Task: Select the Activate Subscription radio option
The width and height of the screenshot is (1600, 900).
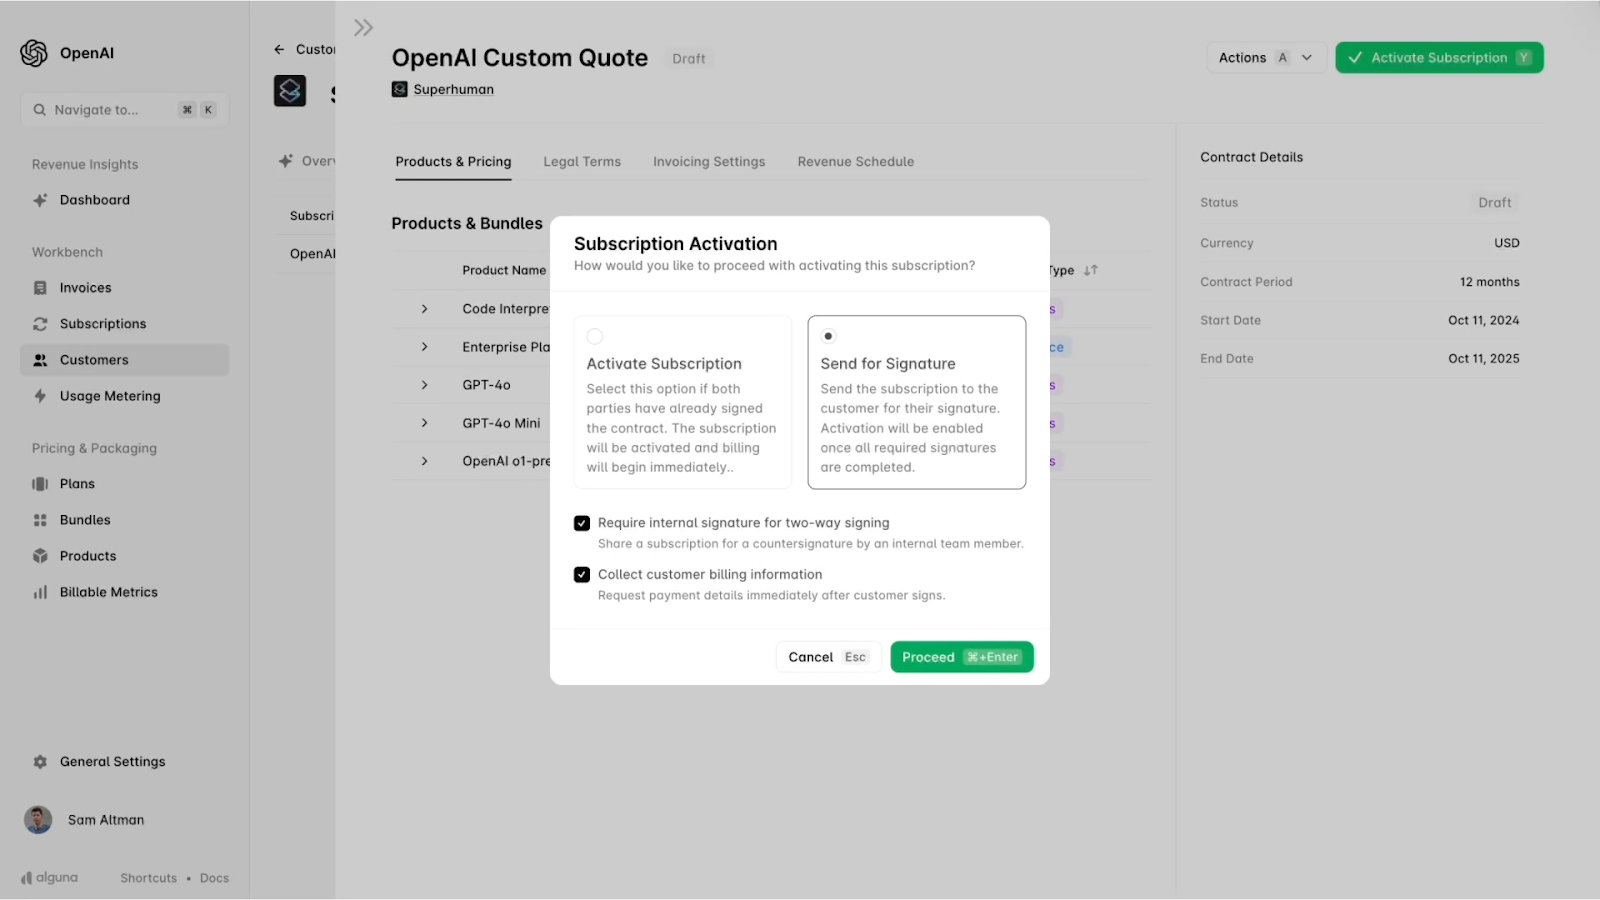Action: (595, 336)
